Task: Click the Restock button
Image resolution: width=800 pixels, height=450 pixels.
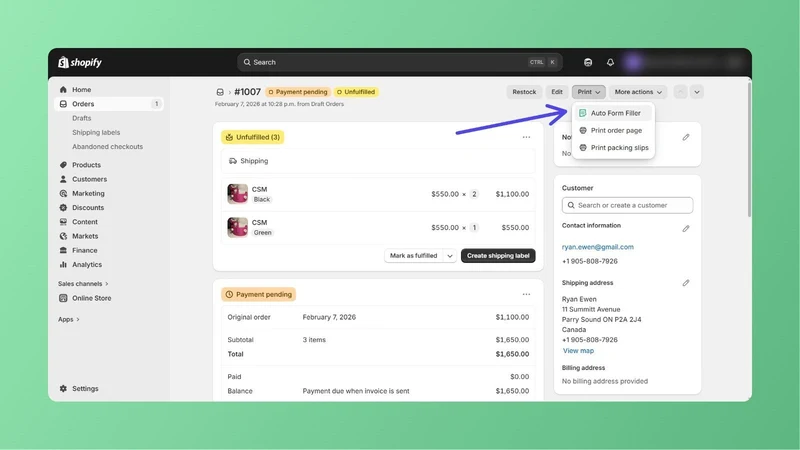Action: pyautogui.click(x=524, y=92)
